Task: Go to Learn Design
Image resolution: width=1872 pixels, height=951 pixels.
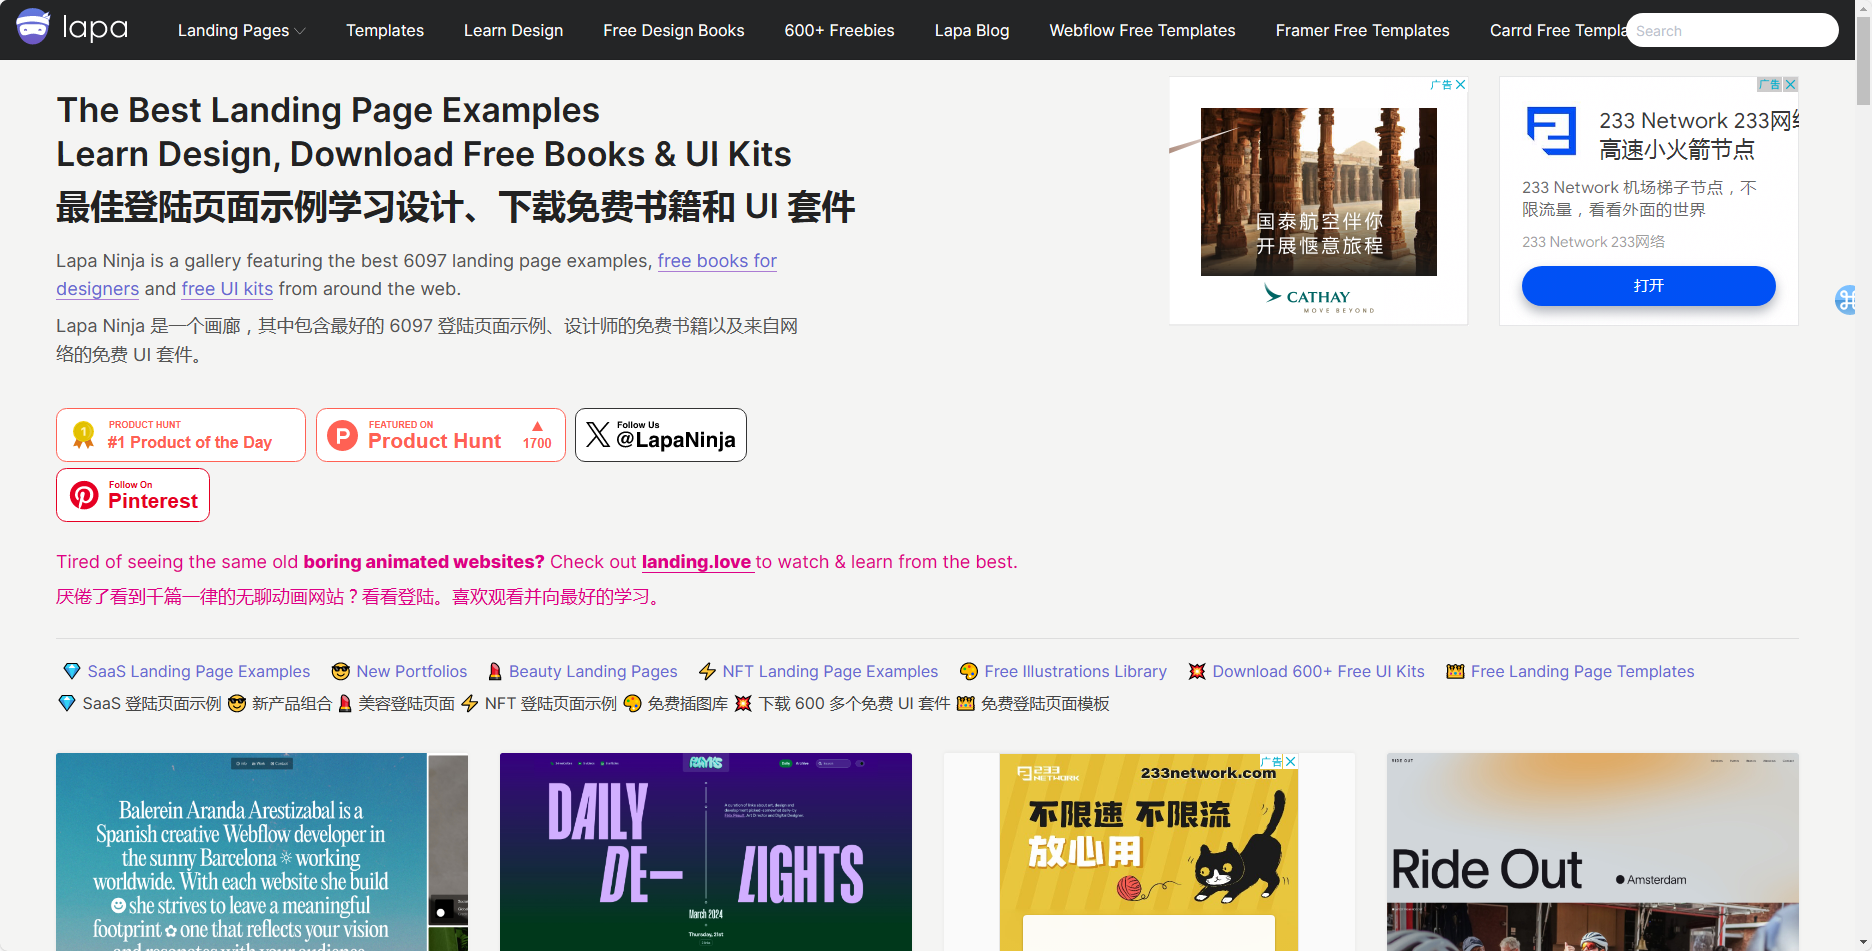Action: pos(513,31)
